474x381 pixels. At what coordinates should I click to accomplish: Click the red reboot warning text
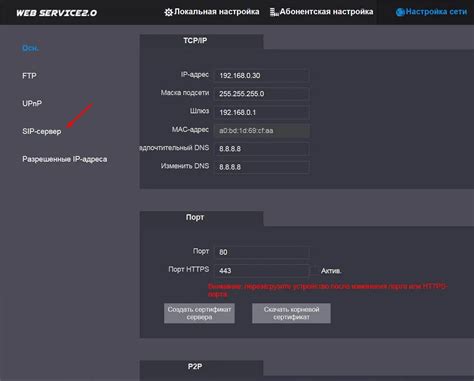[x=328, y=290]
